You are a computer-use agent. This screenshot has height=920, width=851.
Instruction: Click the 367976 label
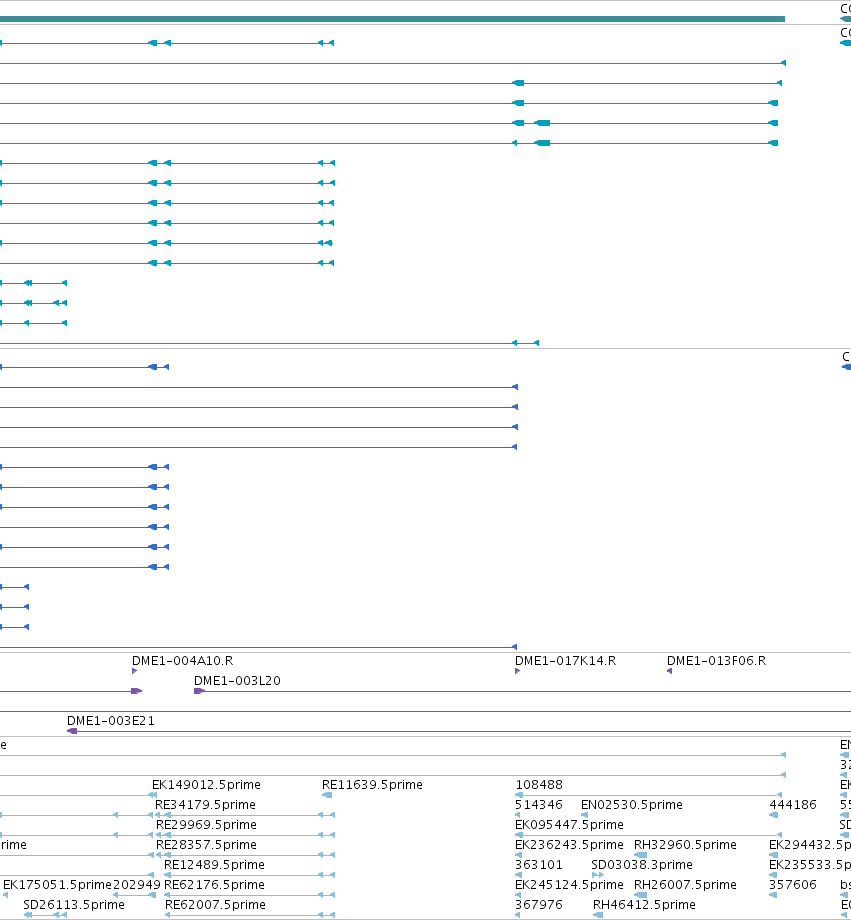(539, 904)
